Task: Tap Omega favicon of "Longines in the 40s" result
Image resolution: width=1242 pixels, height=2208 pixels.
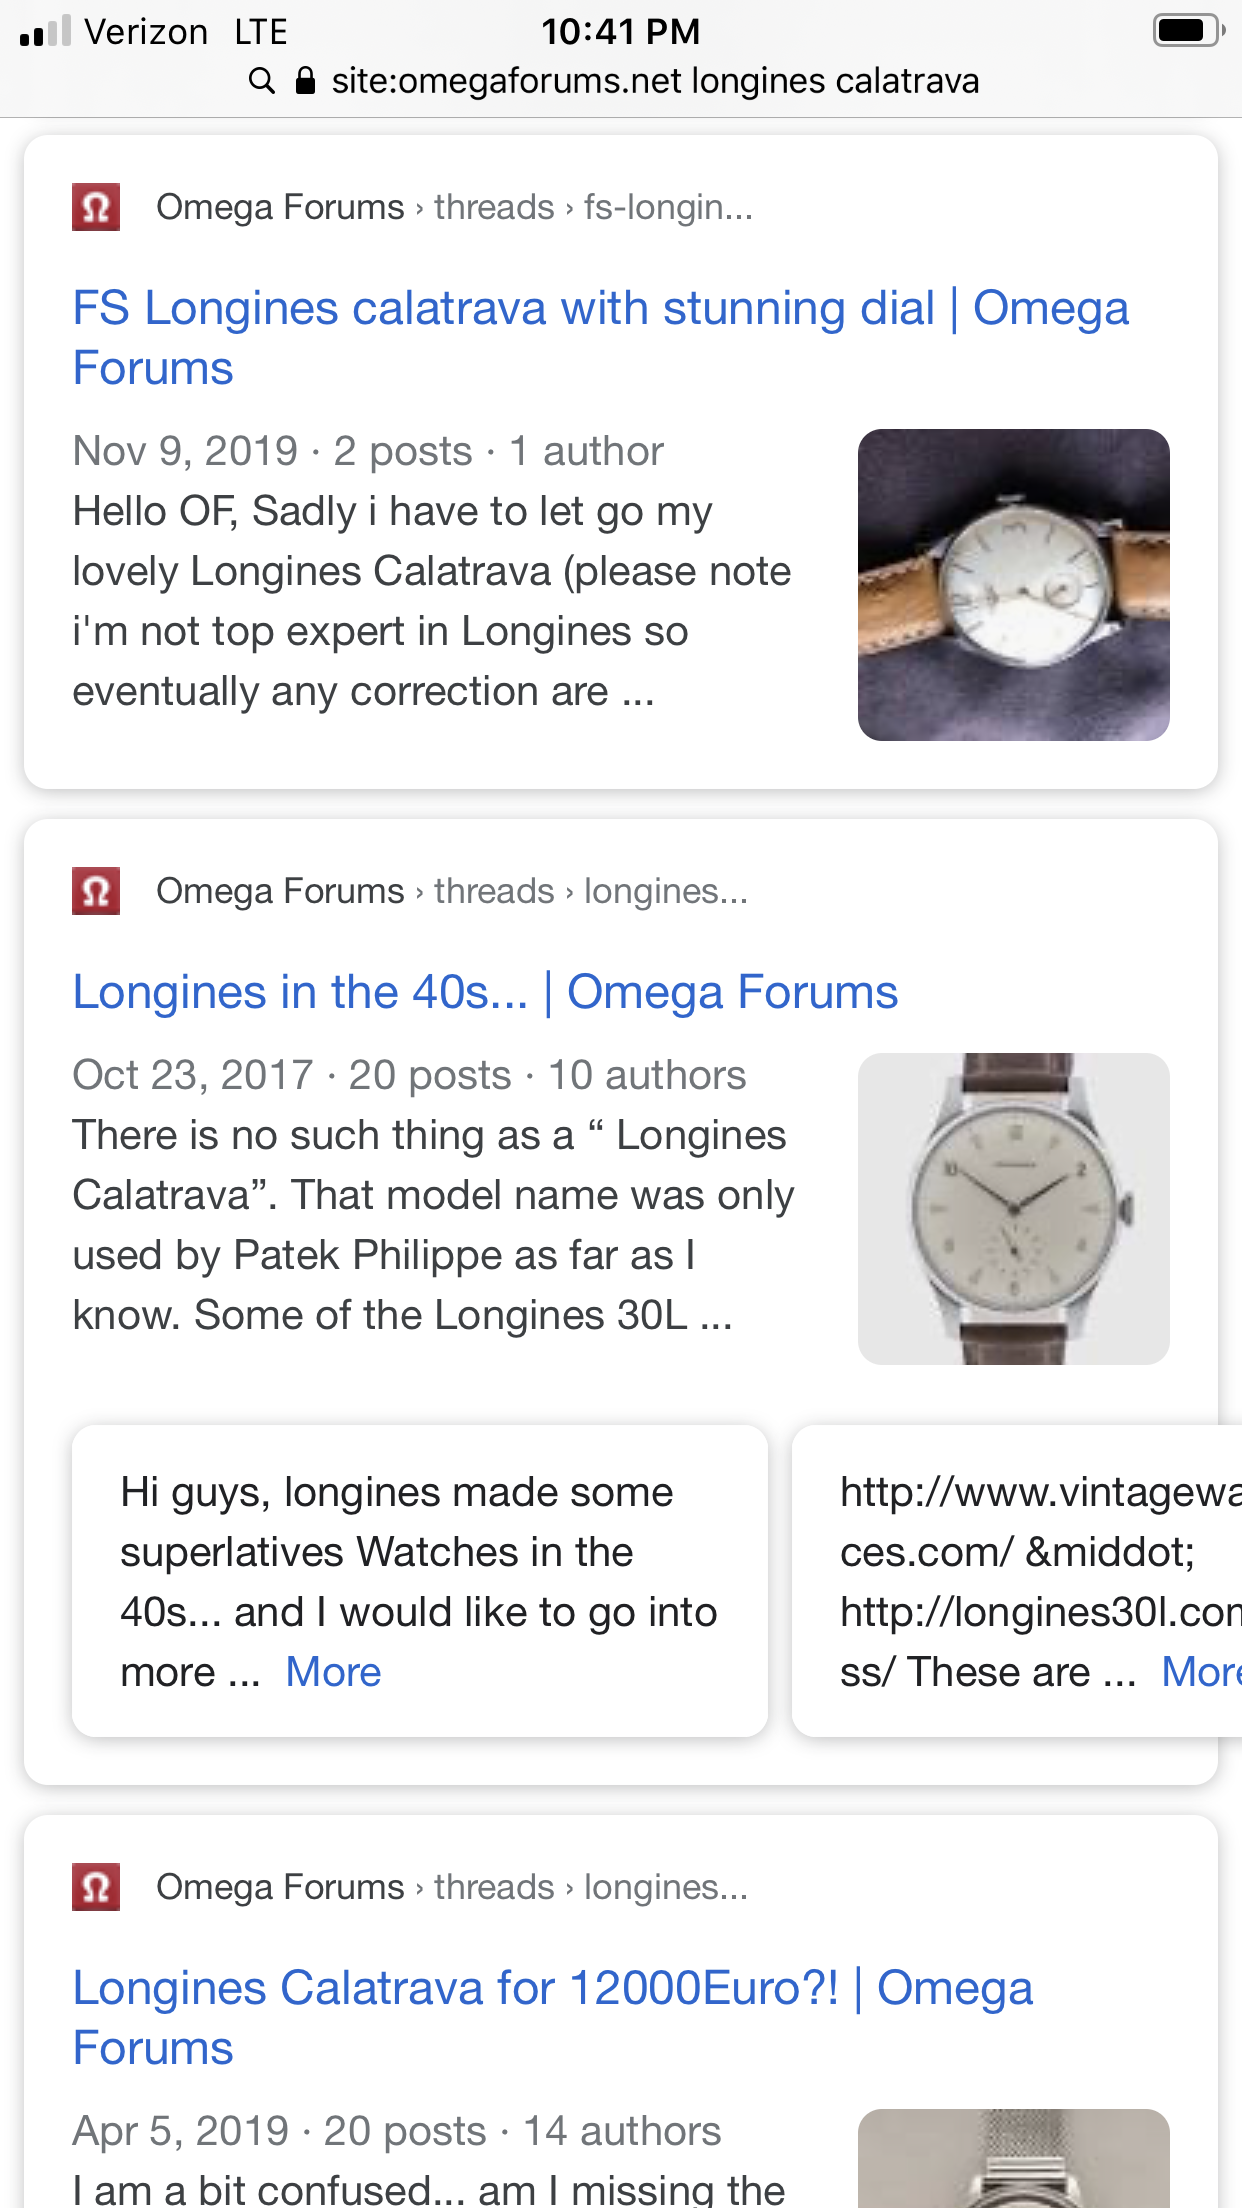Action: pyautogui.click(x=96, y=891)
